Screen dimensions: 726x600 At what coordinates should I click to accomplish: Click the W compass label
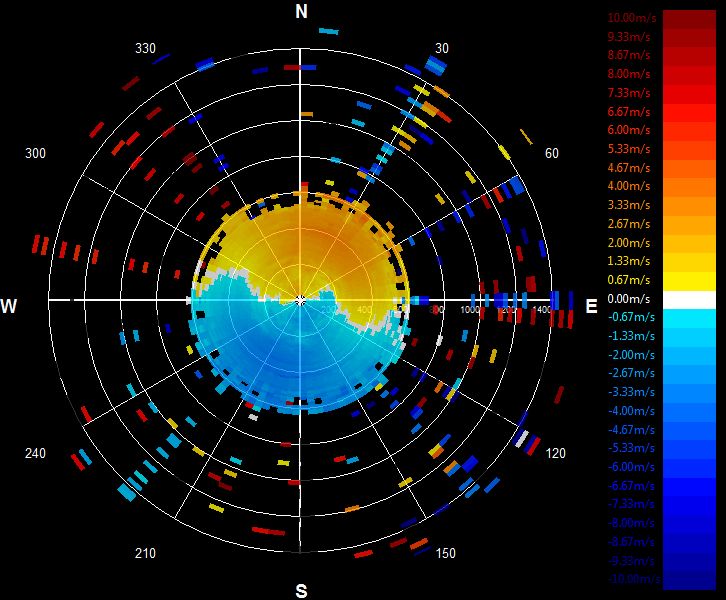point(9,306)
